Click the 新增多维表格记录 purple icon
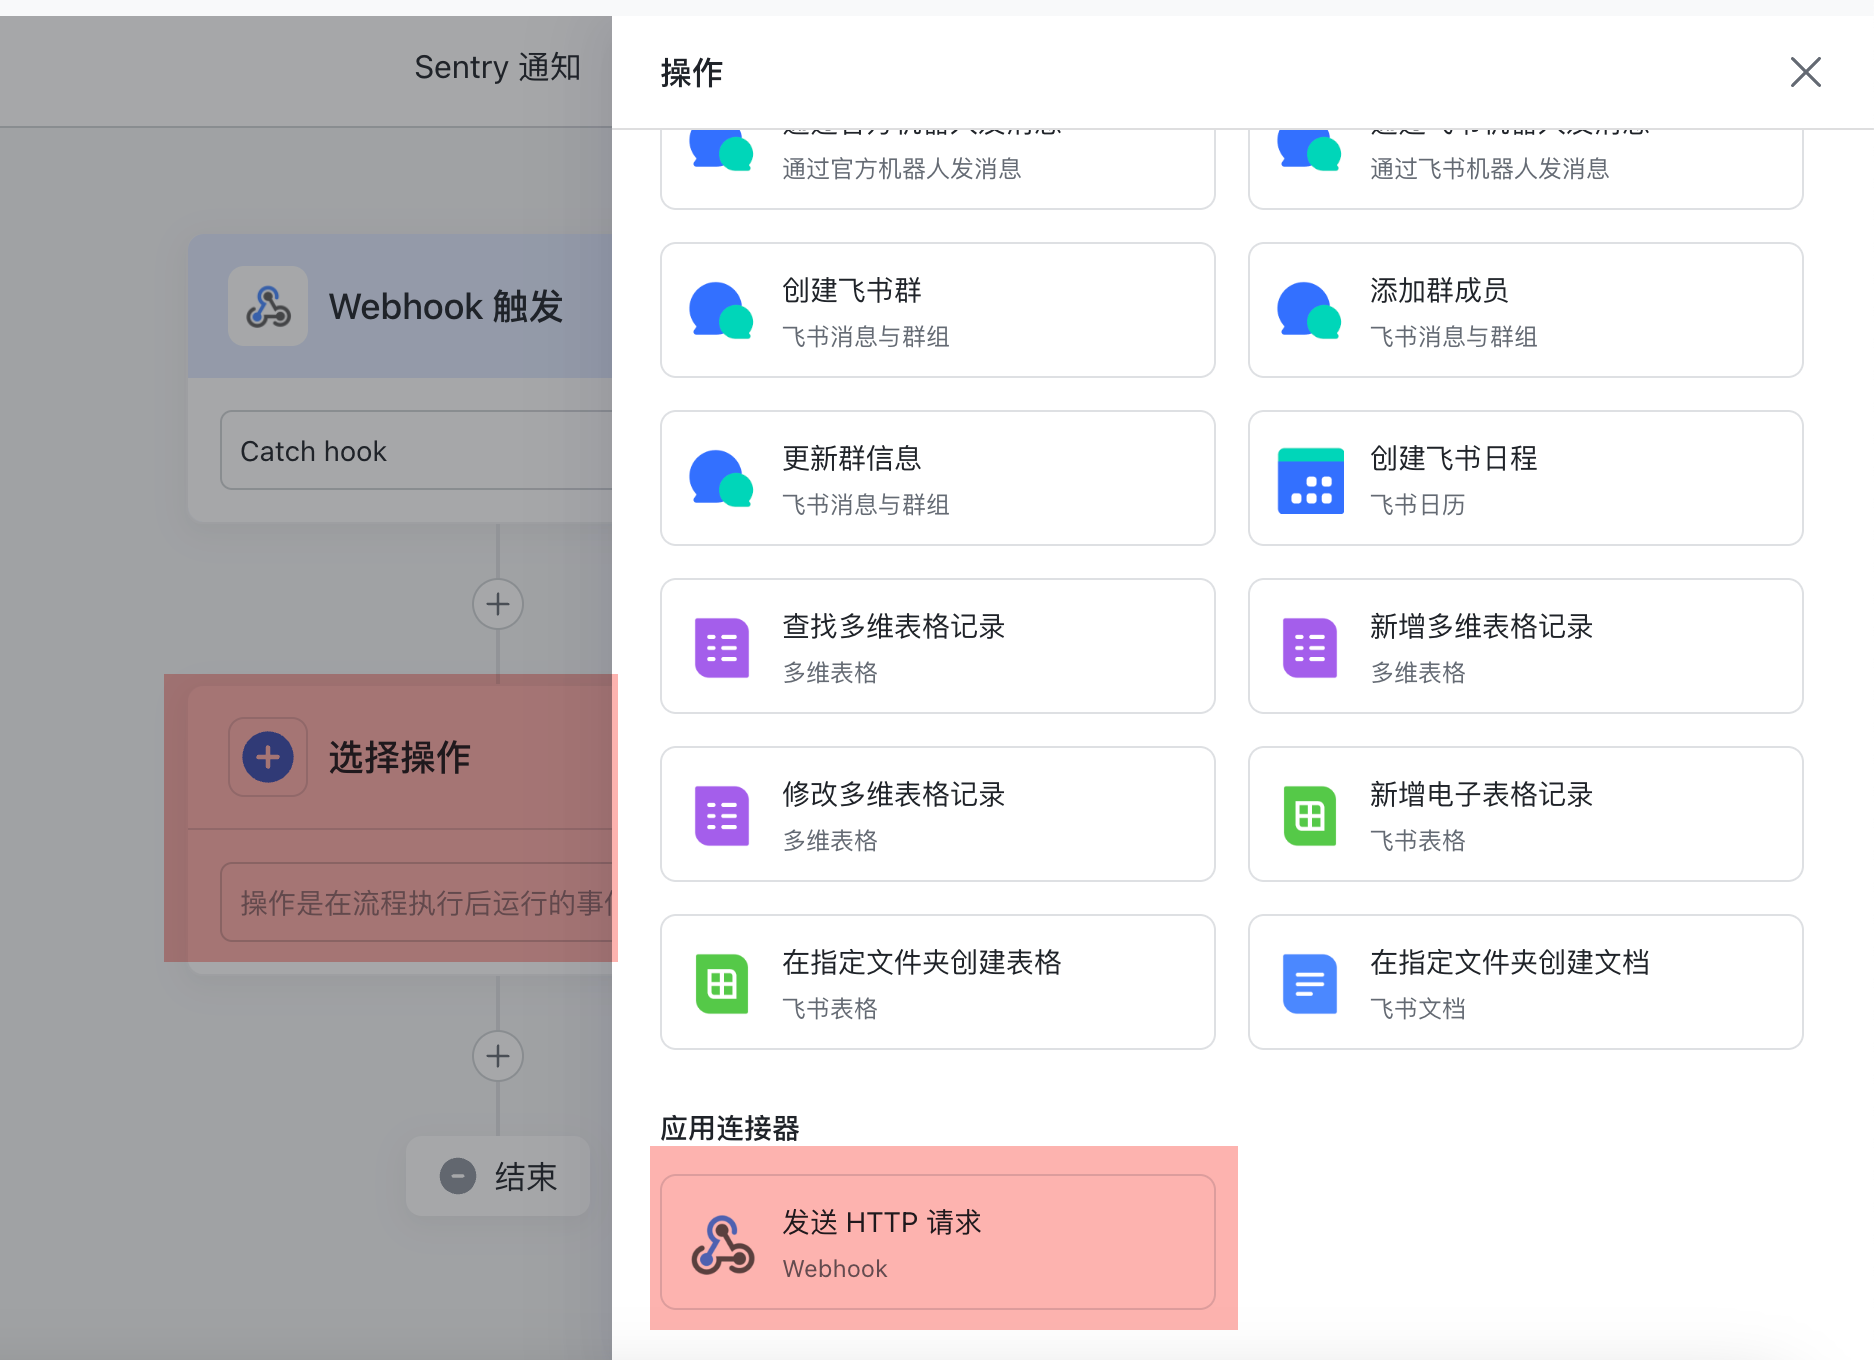The height and width of the screenshot is (1360, 1874). click(1310, 648)
